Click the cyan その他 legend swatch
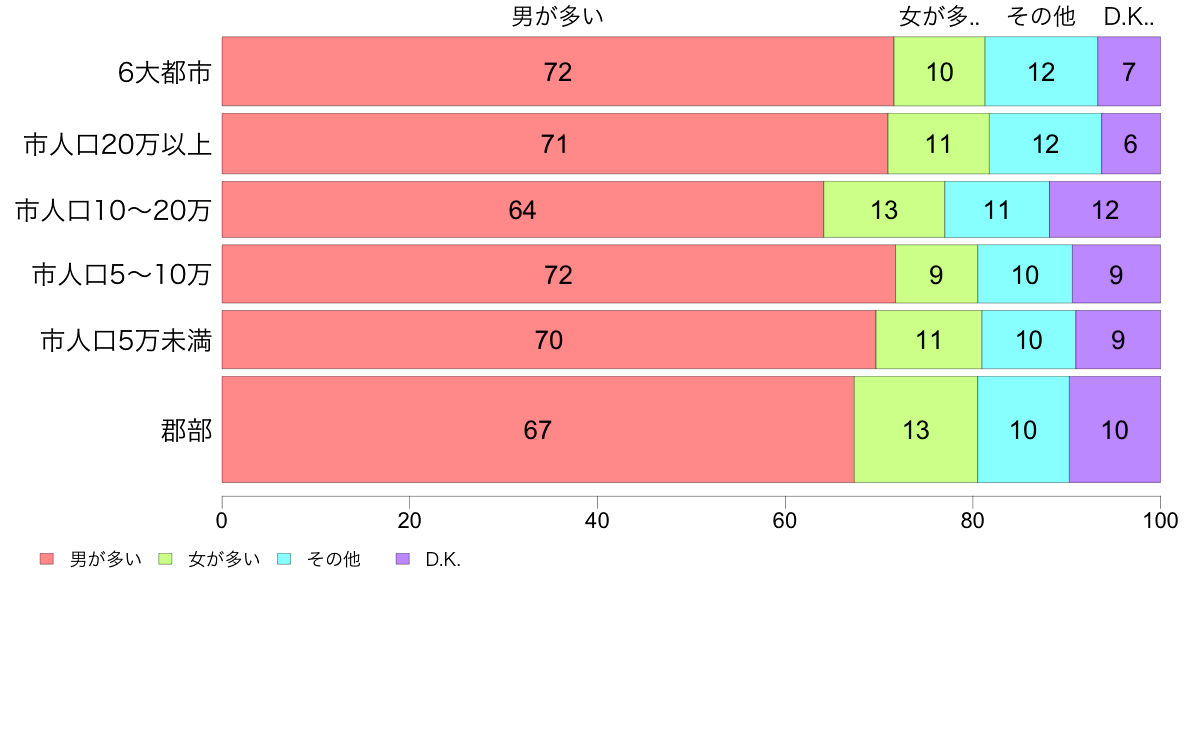1188x736 pixels. click(x=284, y=559)
